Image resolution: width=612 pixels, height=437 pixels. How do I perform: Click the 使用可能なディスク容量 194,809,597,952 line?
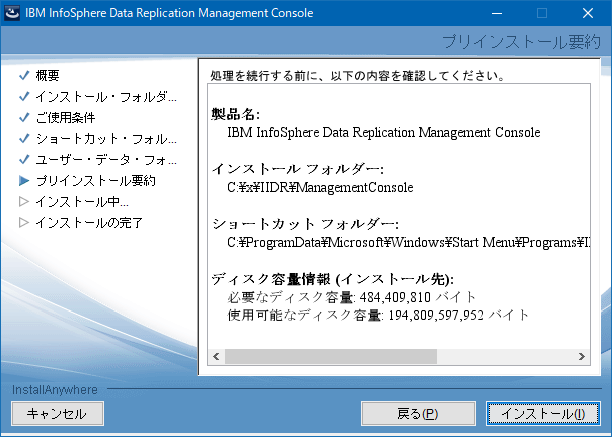click(378, 315)
